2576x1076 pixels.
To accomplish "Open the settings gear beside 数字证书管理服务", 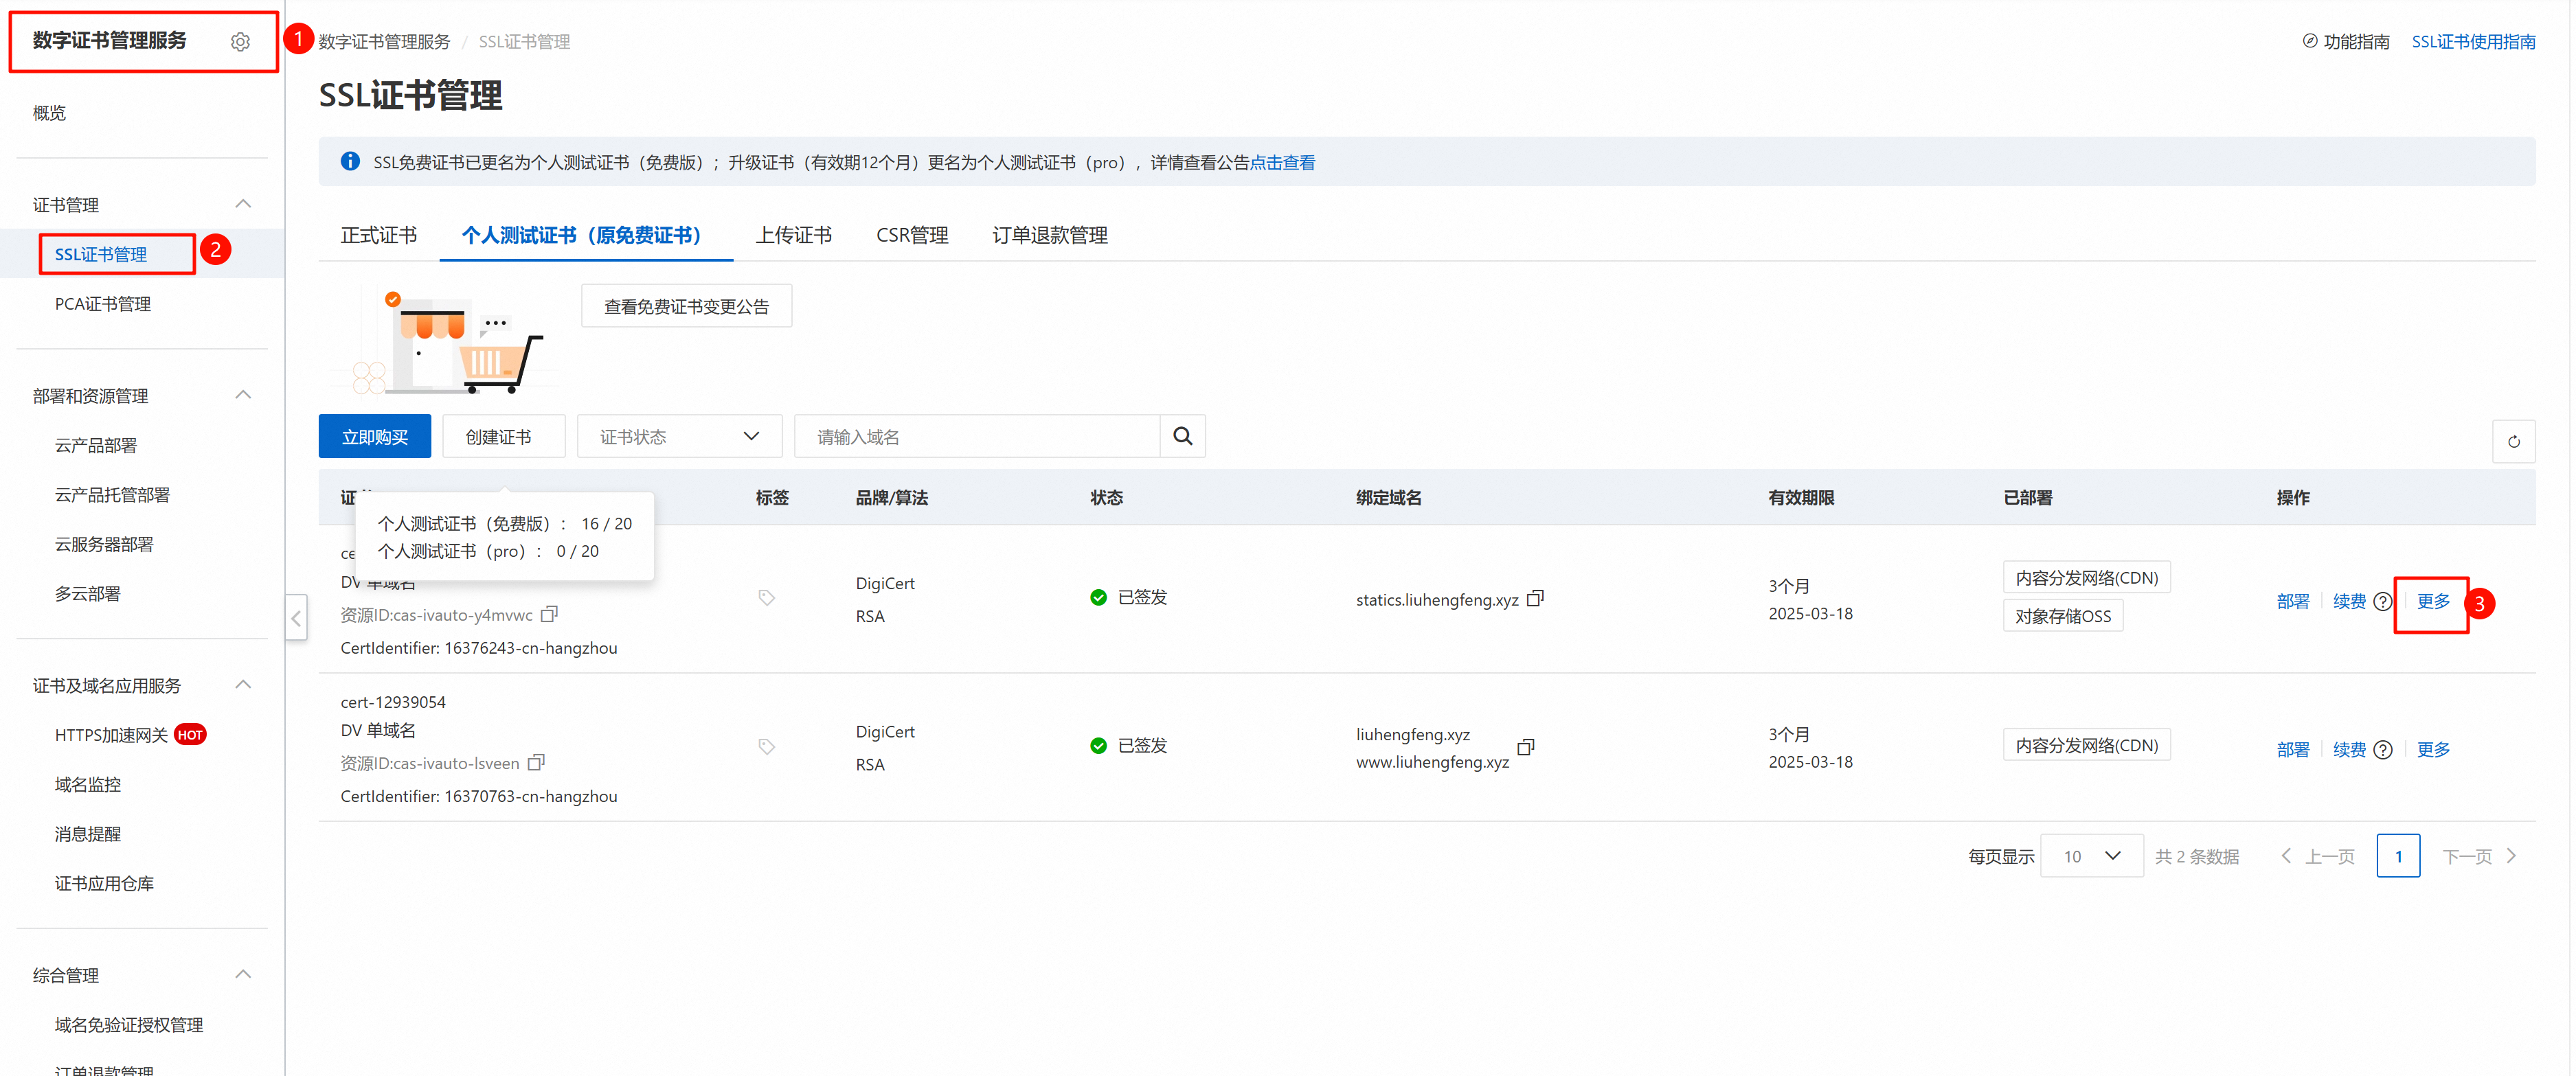I will coord(240,41).
